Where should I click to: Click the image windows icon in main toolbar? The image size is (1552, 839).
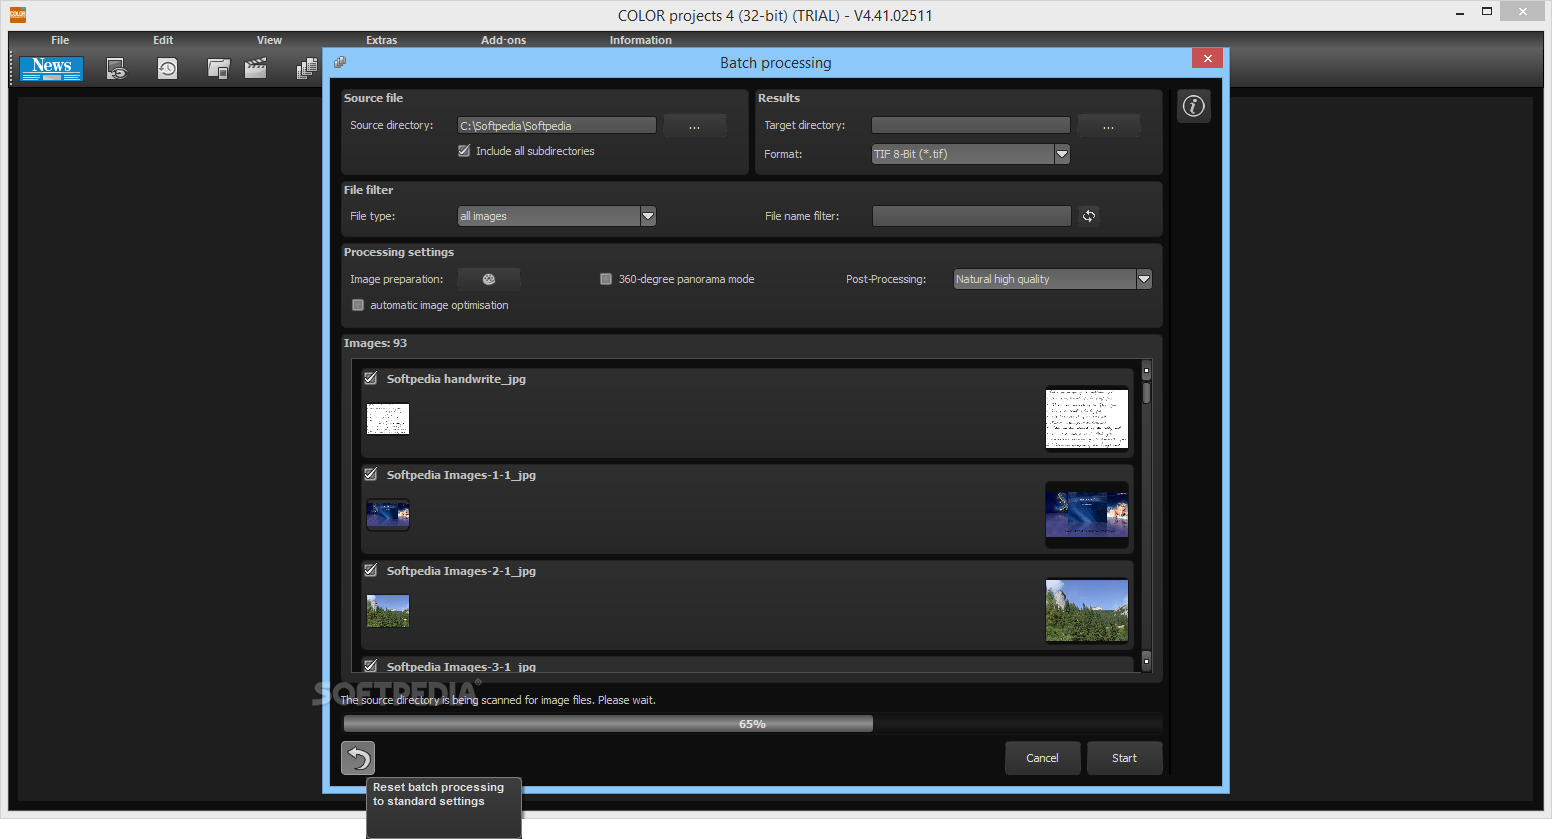click(x=218, y=69)
